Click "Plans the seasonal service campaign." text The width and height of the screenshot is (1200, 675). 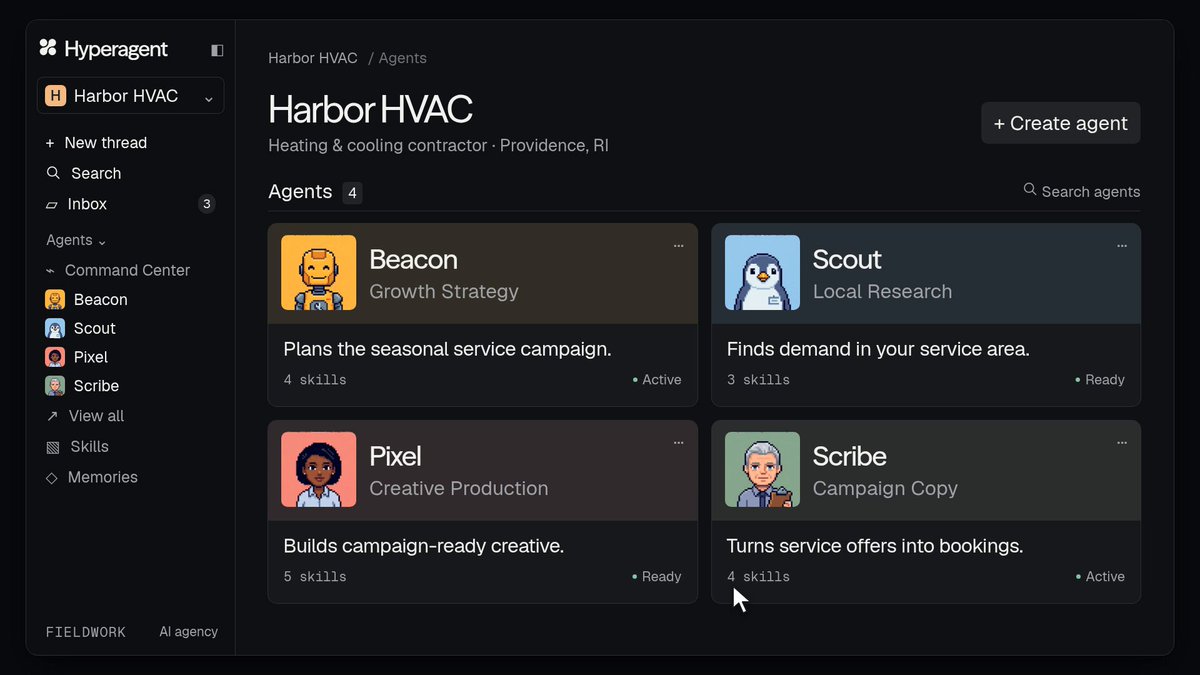[x=447, y=349]
